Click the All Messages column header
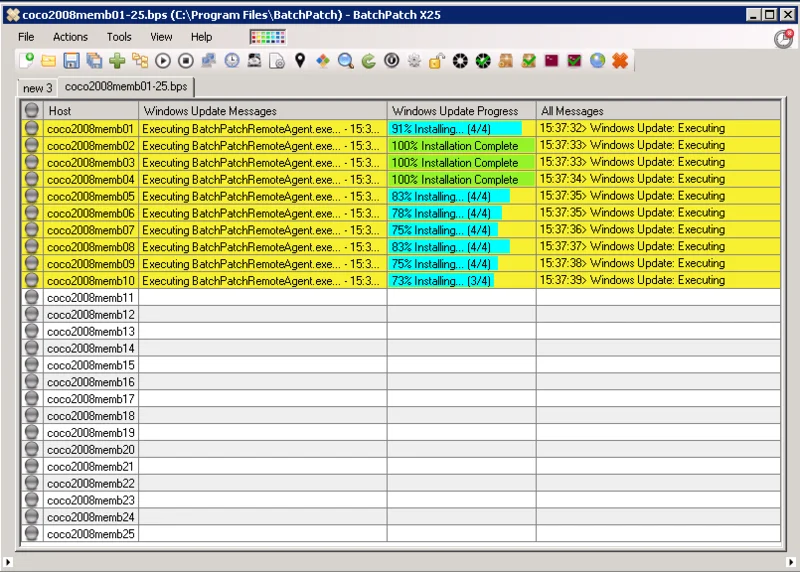Viewport: 800px width, 572px height. tap(658, 111)
